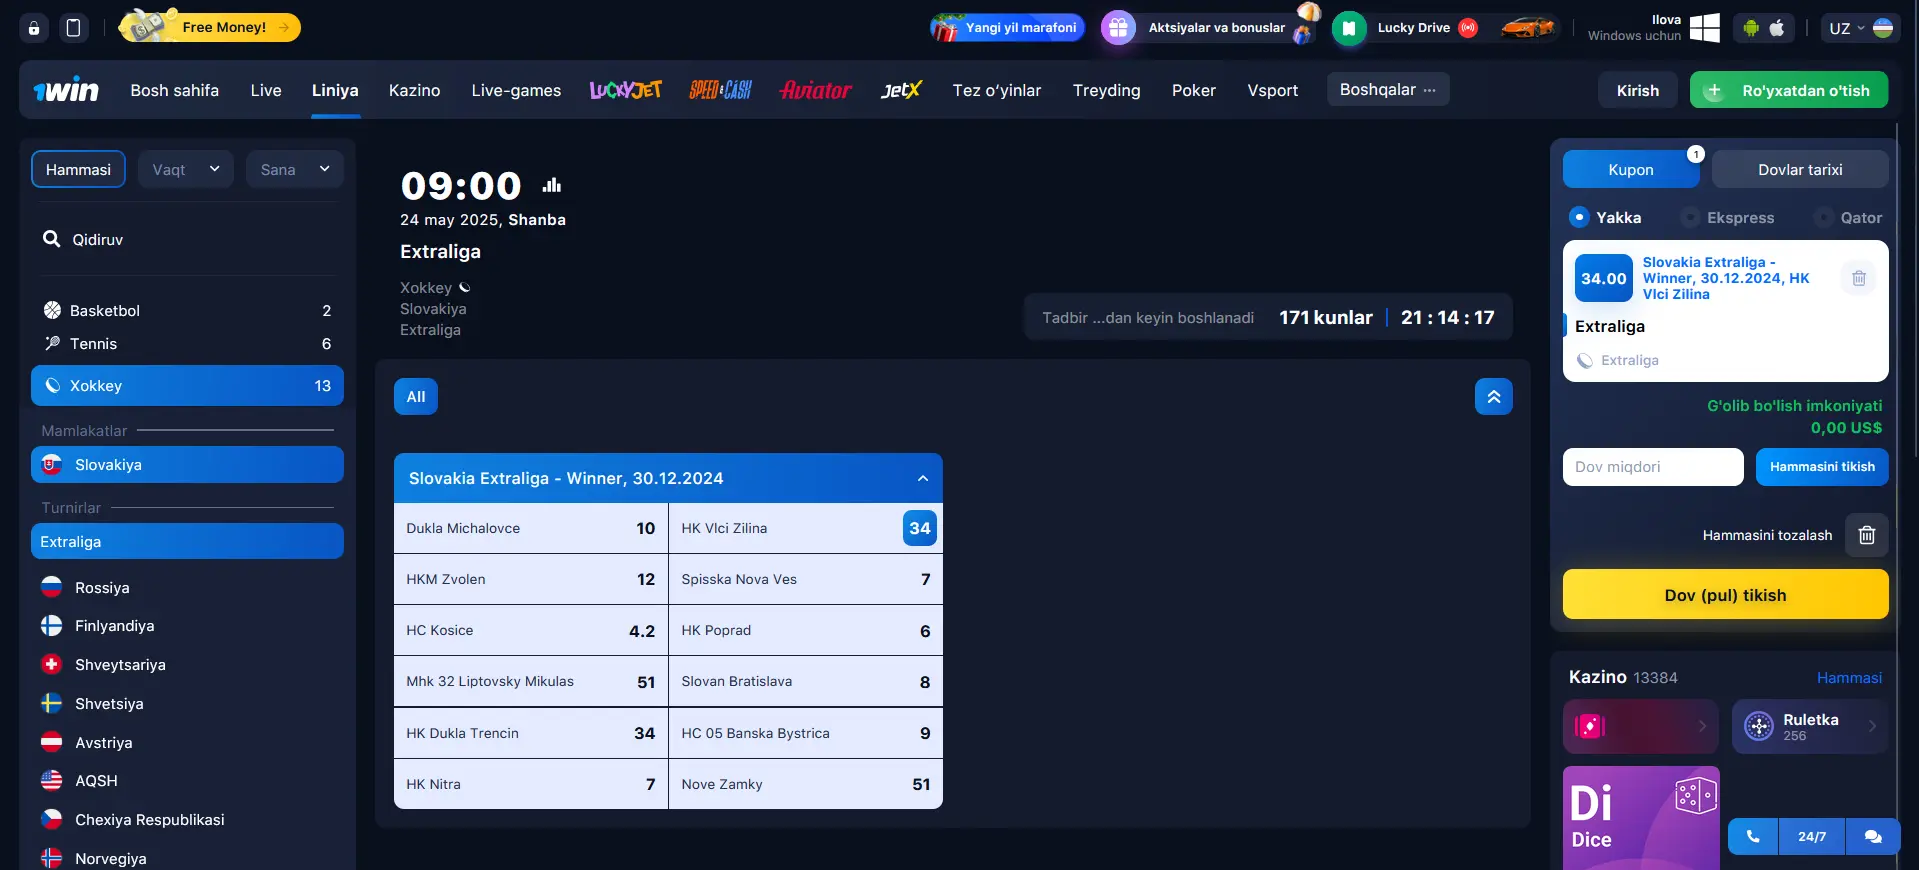This screenshot has width=1919, height=870.
Task: Click the Hammasini tikish button
Action: click(1822, 467)
